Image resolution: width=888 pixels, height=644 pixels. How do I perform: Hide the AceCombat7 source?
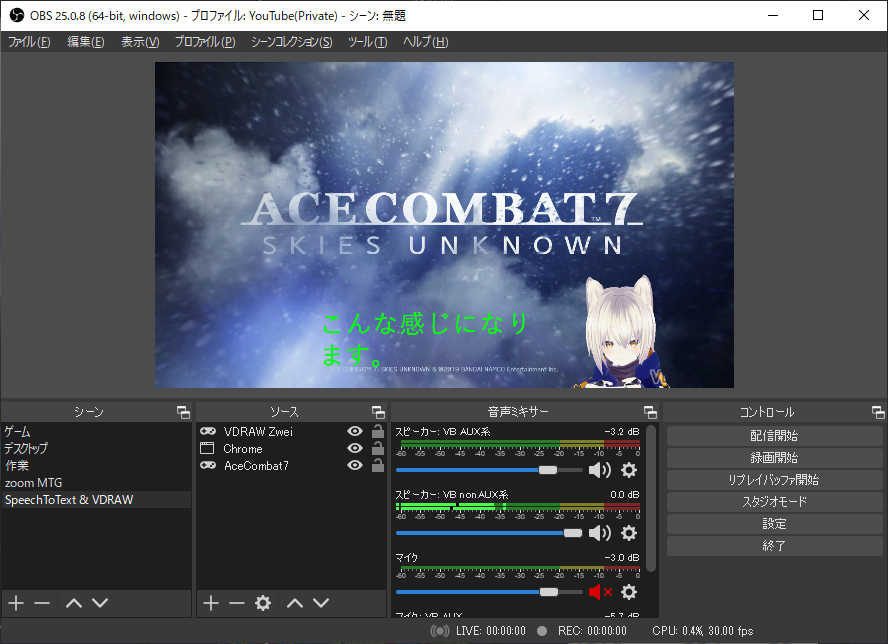click(355, 465)
